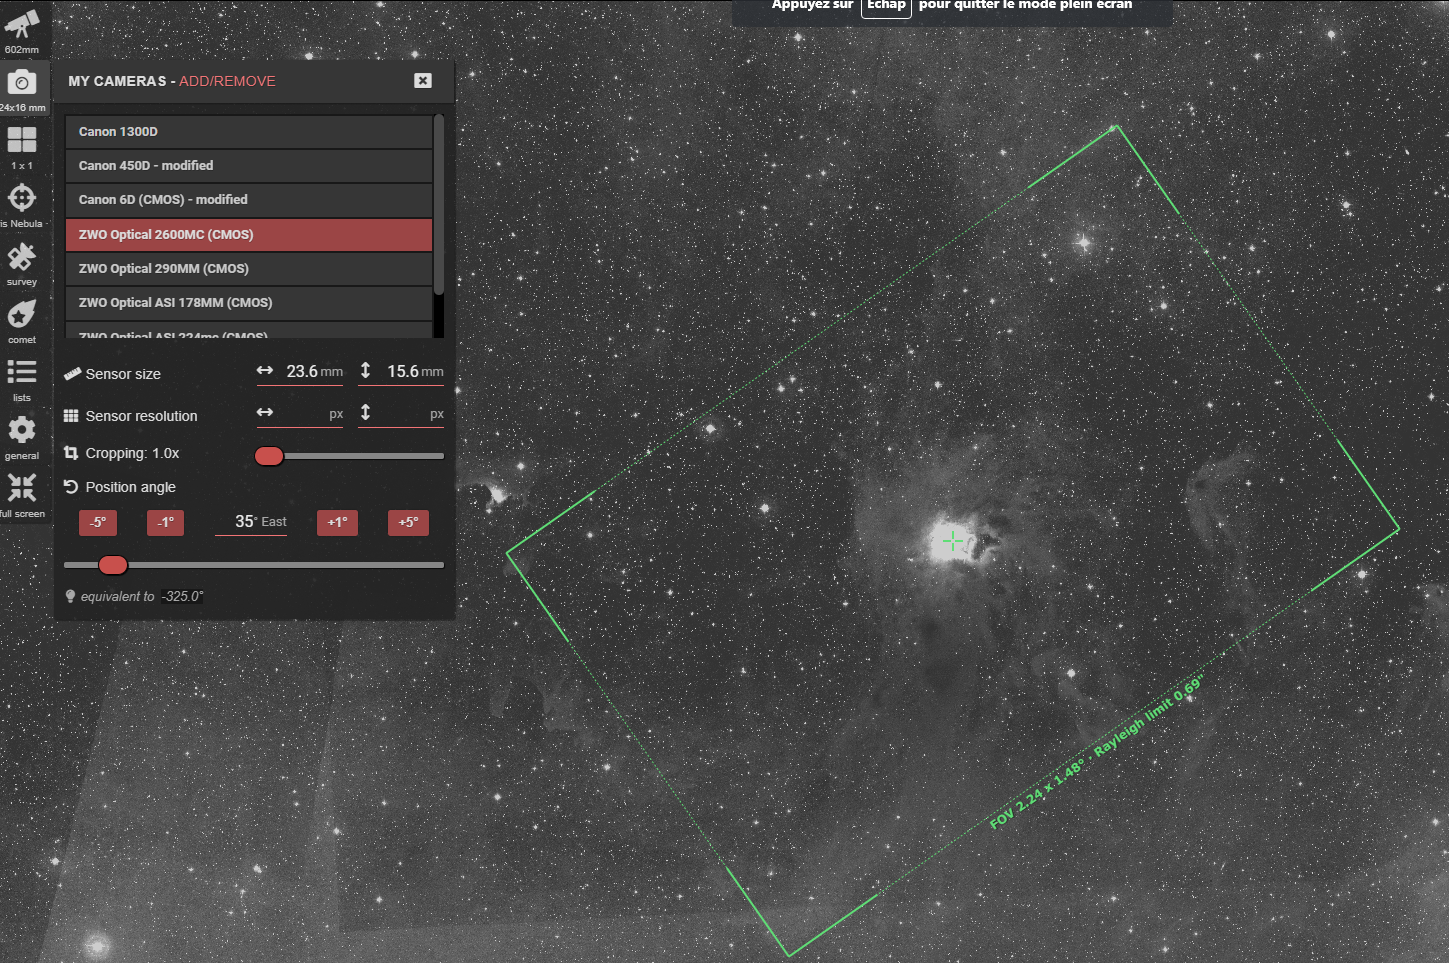Decrease position angle by 1 degree
1449x963 pixels.
[166, 522]
